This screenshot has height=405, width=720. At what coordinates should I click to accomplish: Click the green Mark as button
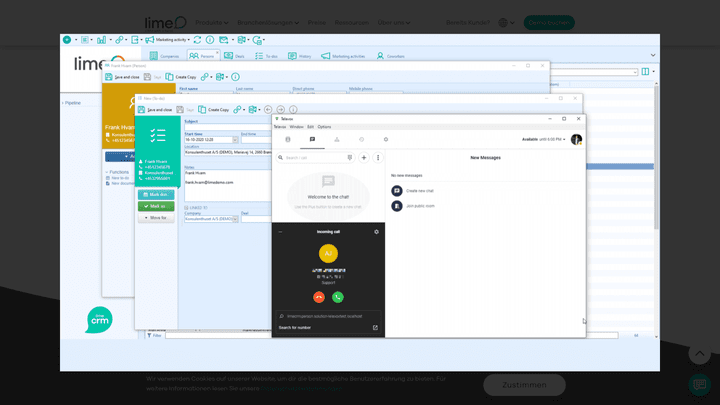point(156,206)
